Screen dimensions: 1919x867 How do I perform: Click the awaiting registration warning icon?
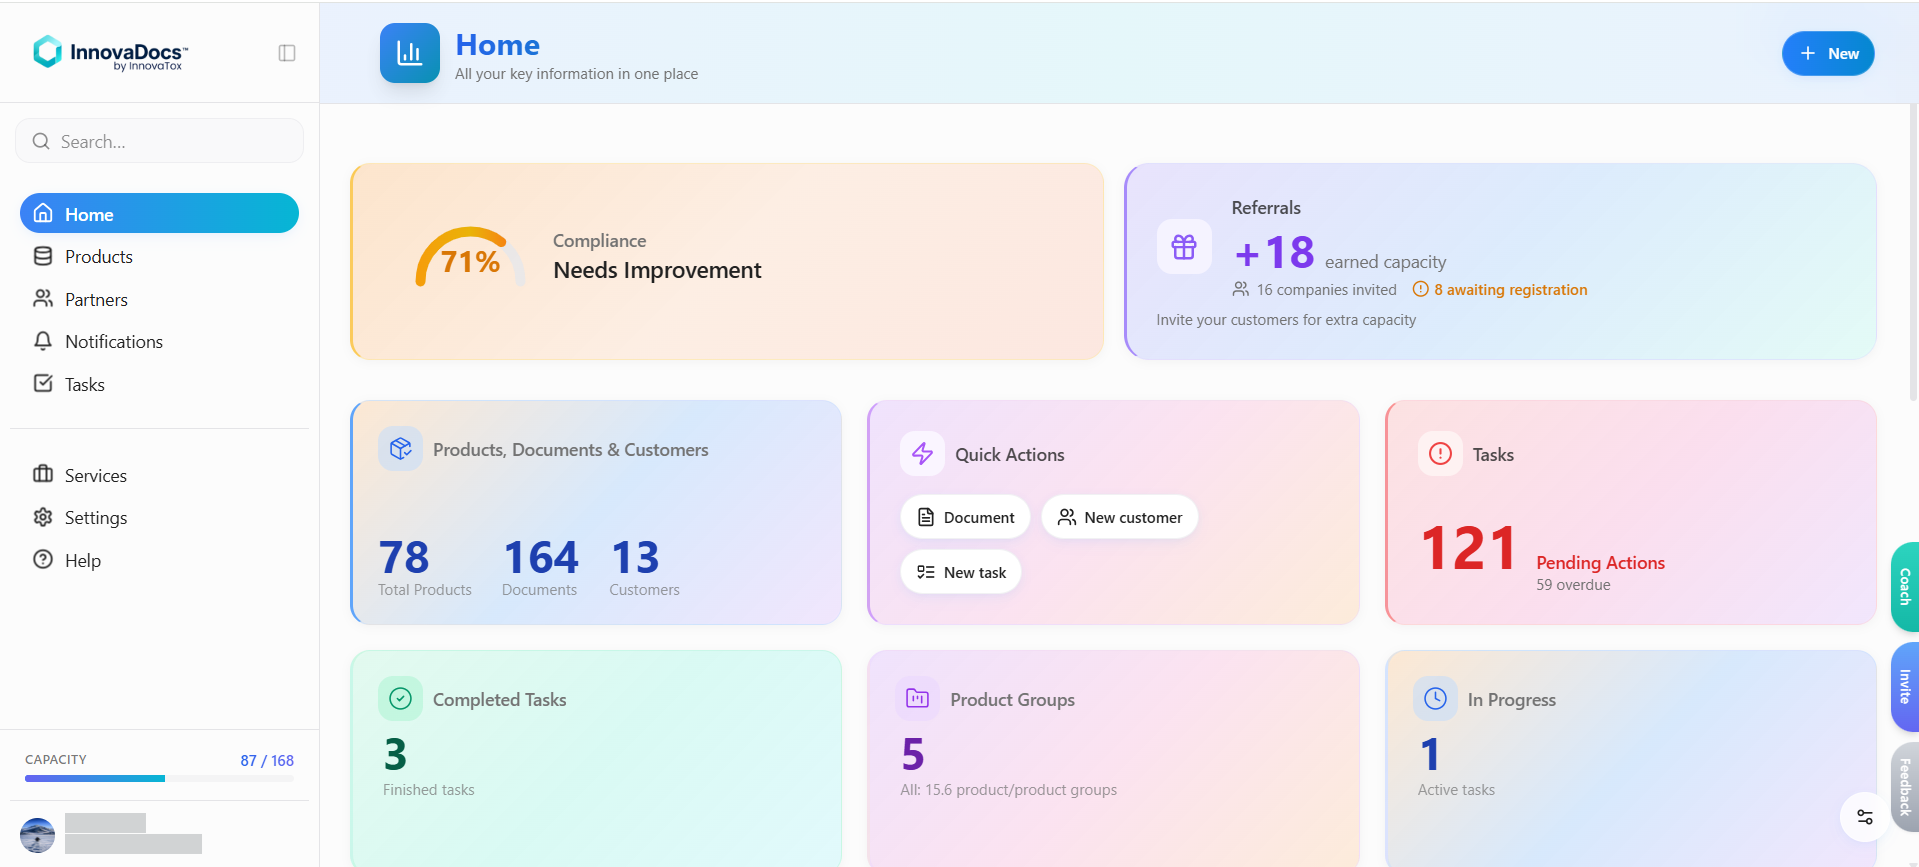(x=1420, y=289)
